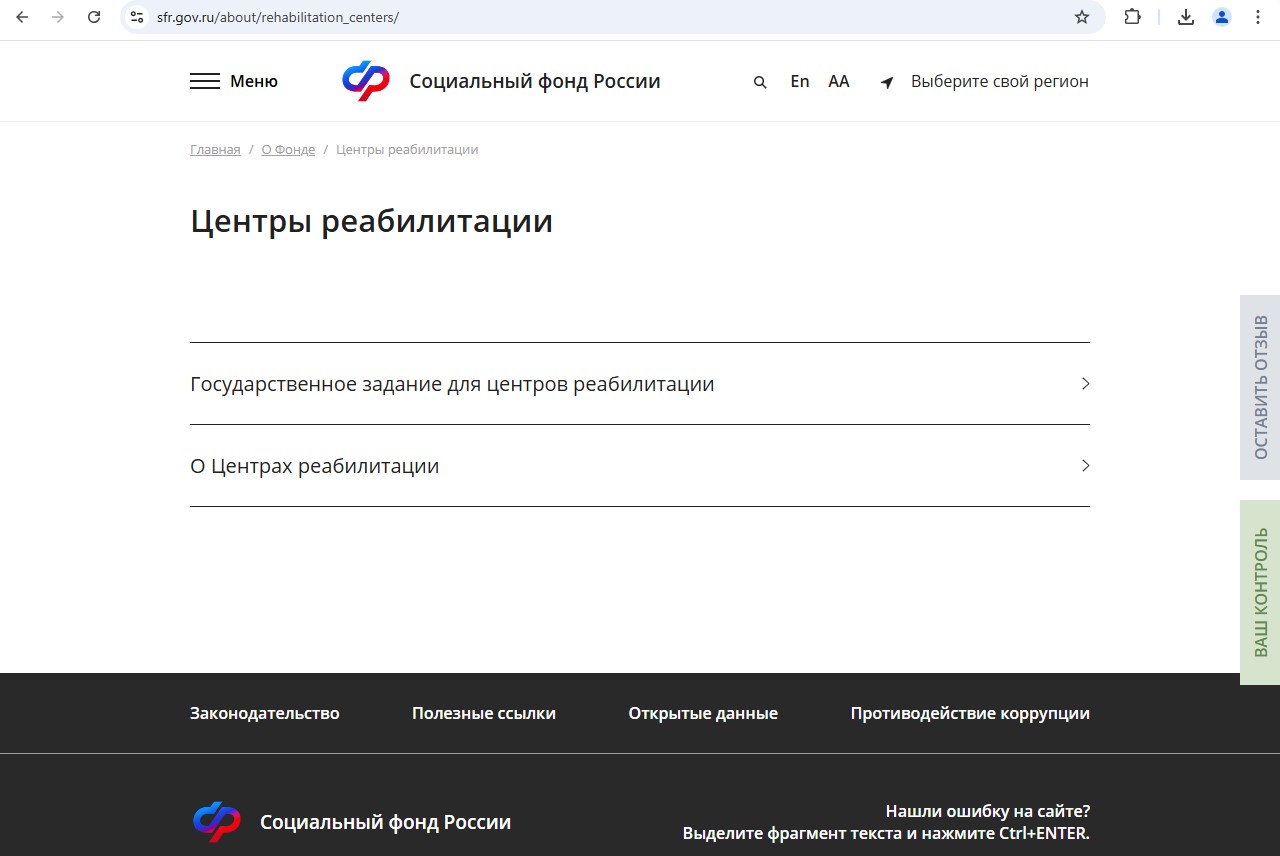The height and width of the screenshot is (856, 1280).
Task: Open site search with magnifier icon
Action: pyautogui.click(x=760, y=82)
